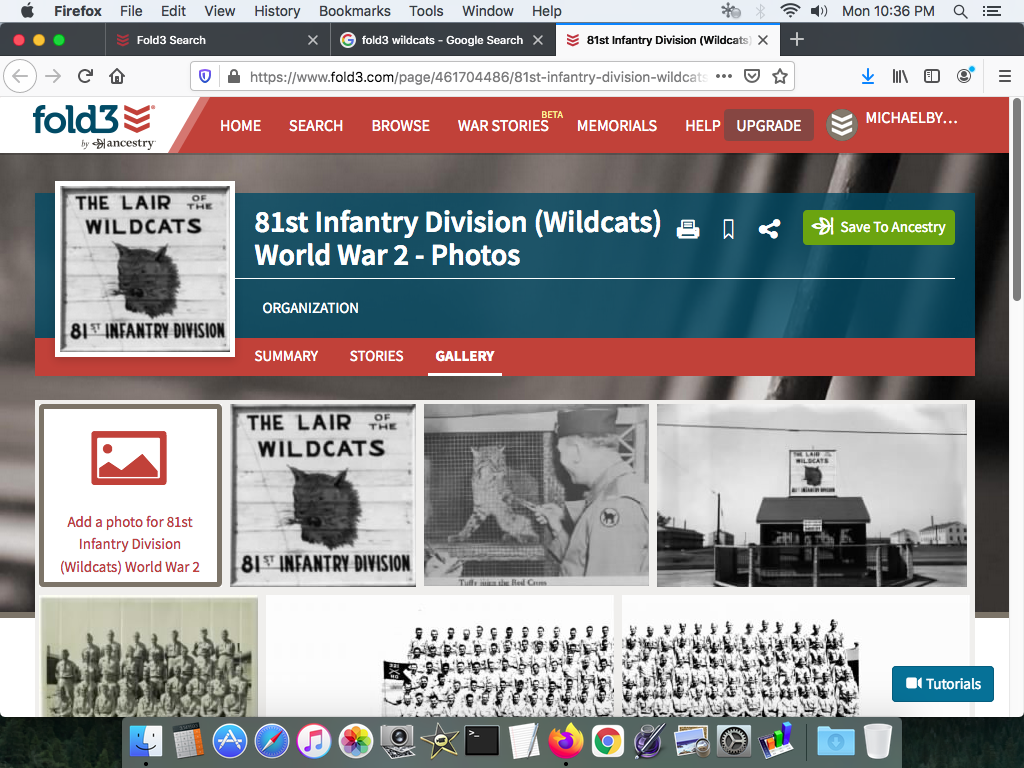Click Save To Ancestry button
Viewport: 1024px width, 768px height.
pos(878,227)
